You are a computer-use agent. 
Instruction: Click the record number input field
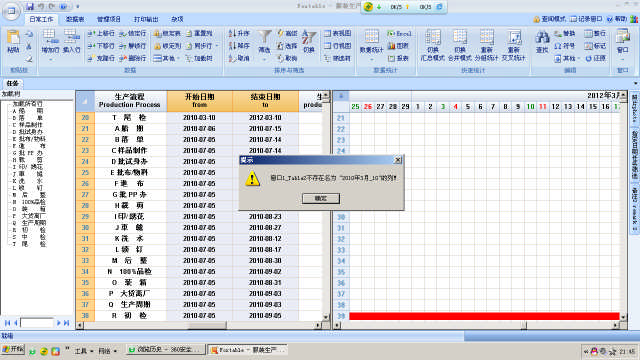pos(37,323)
